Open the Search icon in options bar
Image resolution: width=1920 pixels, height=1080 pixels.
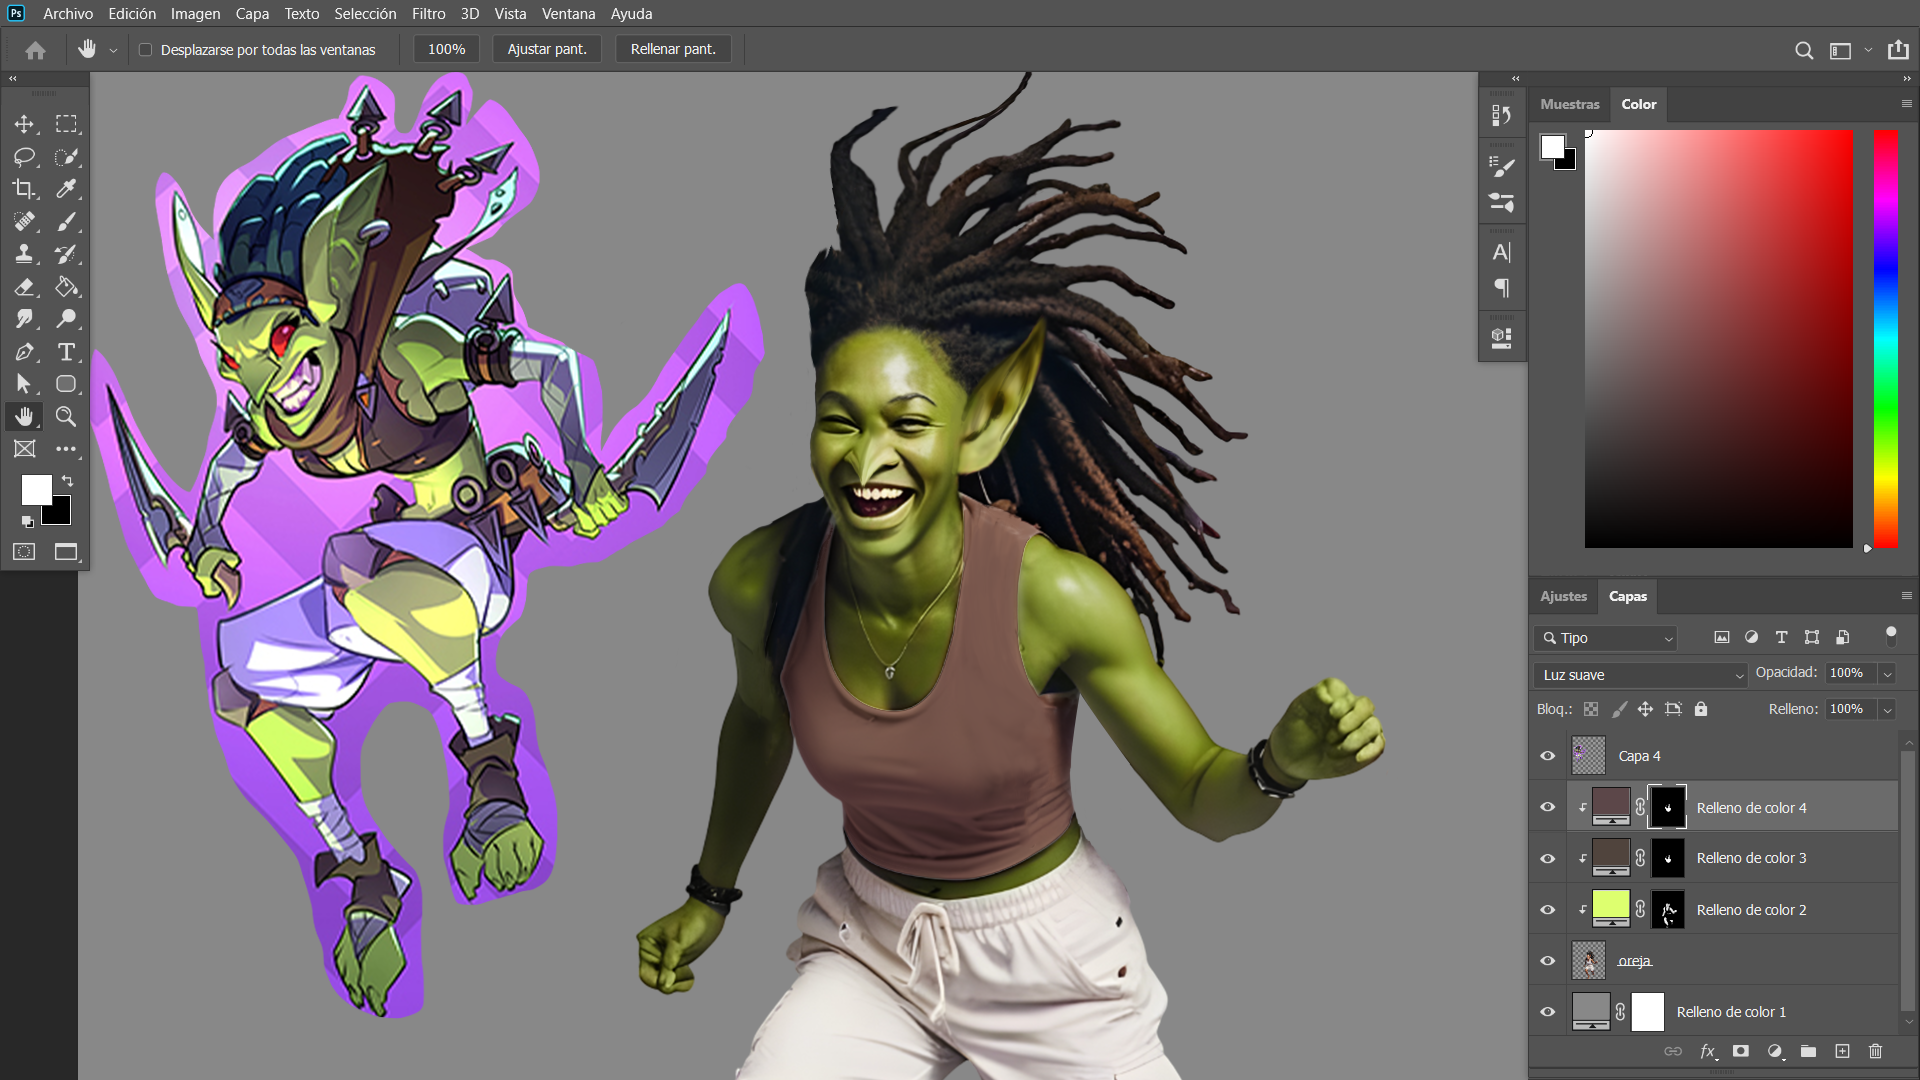coord(1804,50)
